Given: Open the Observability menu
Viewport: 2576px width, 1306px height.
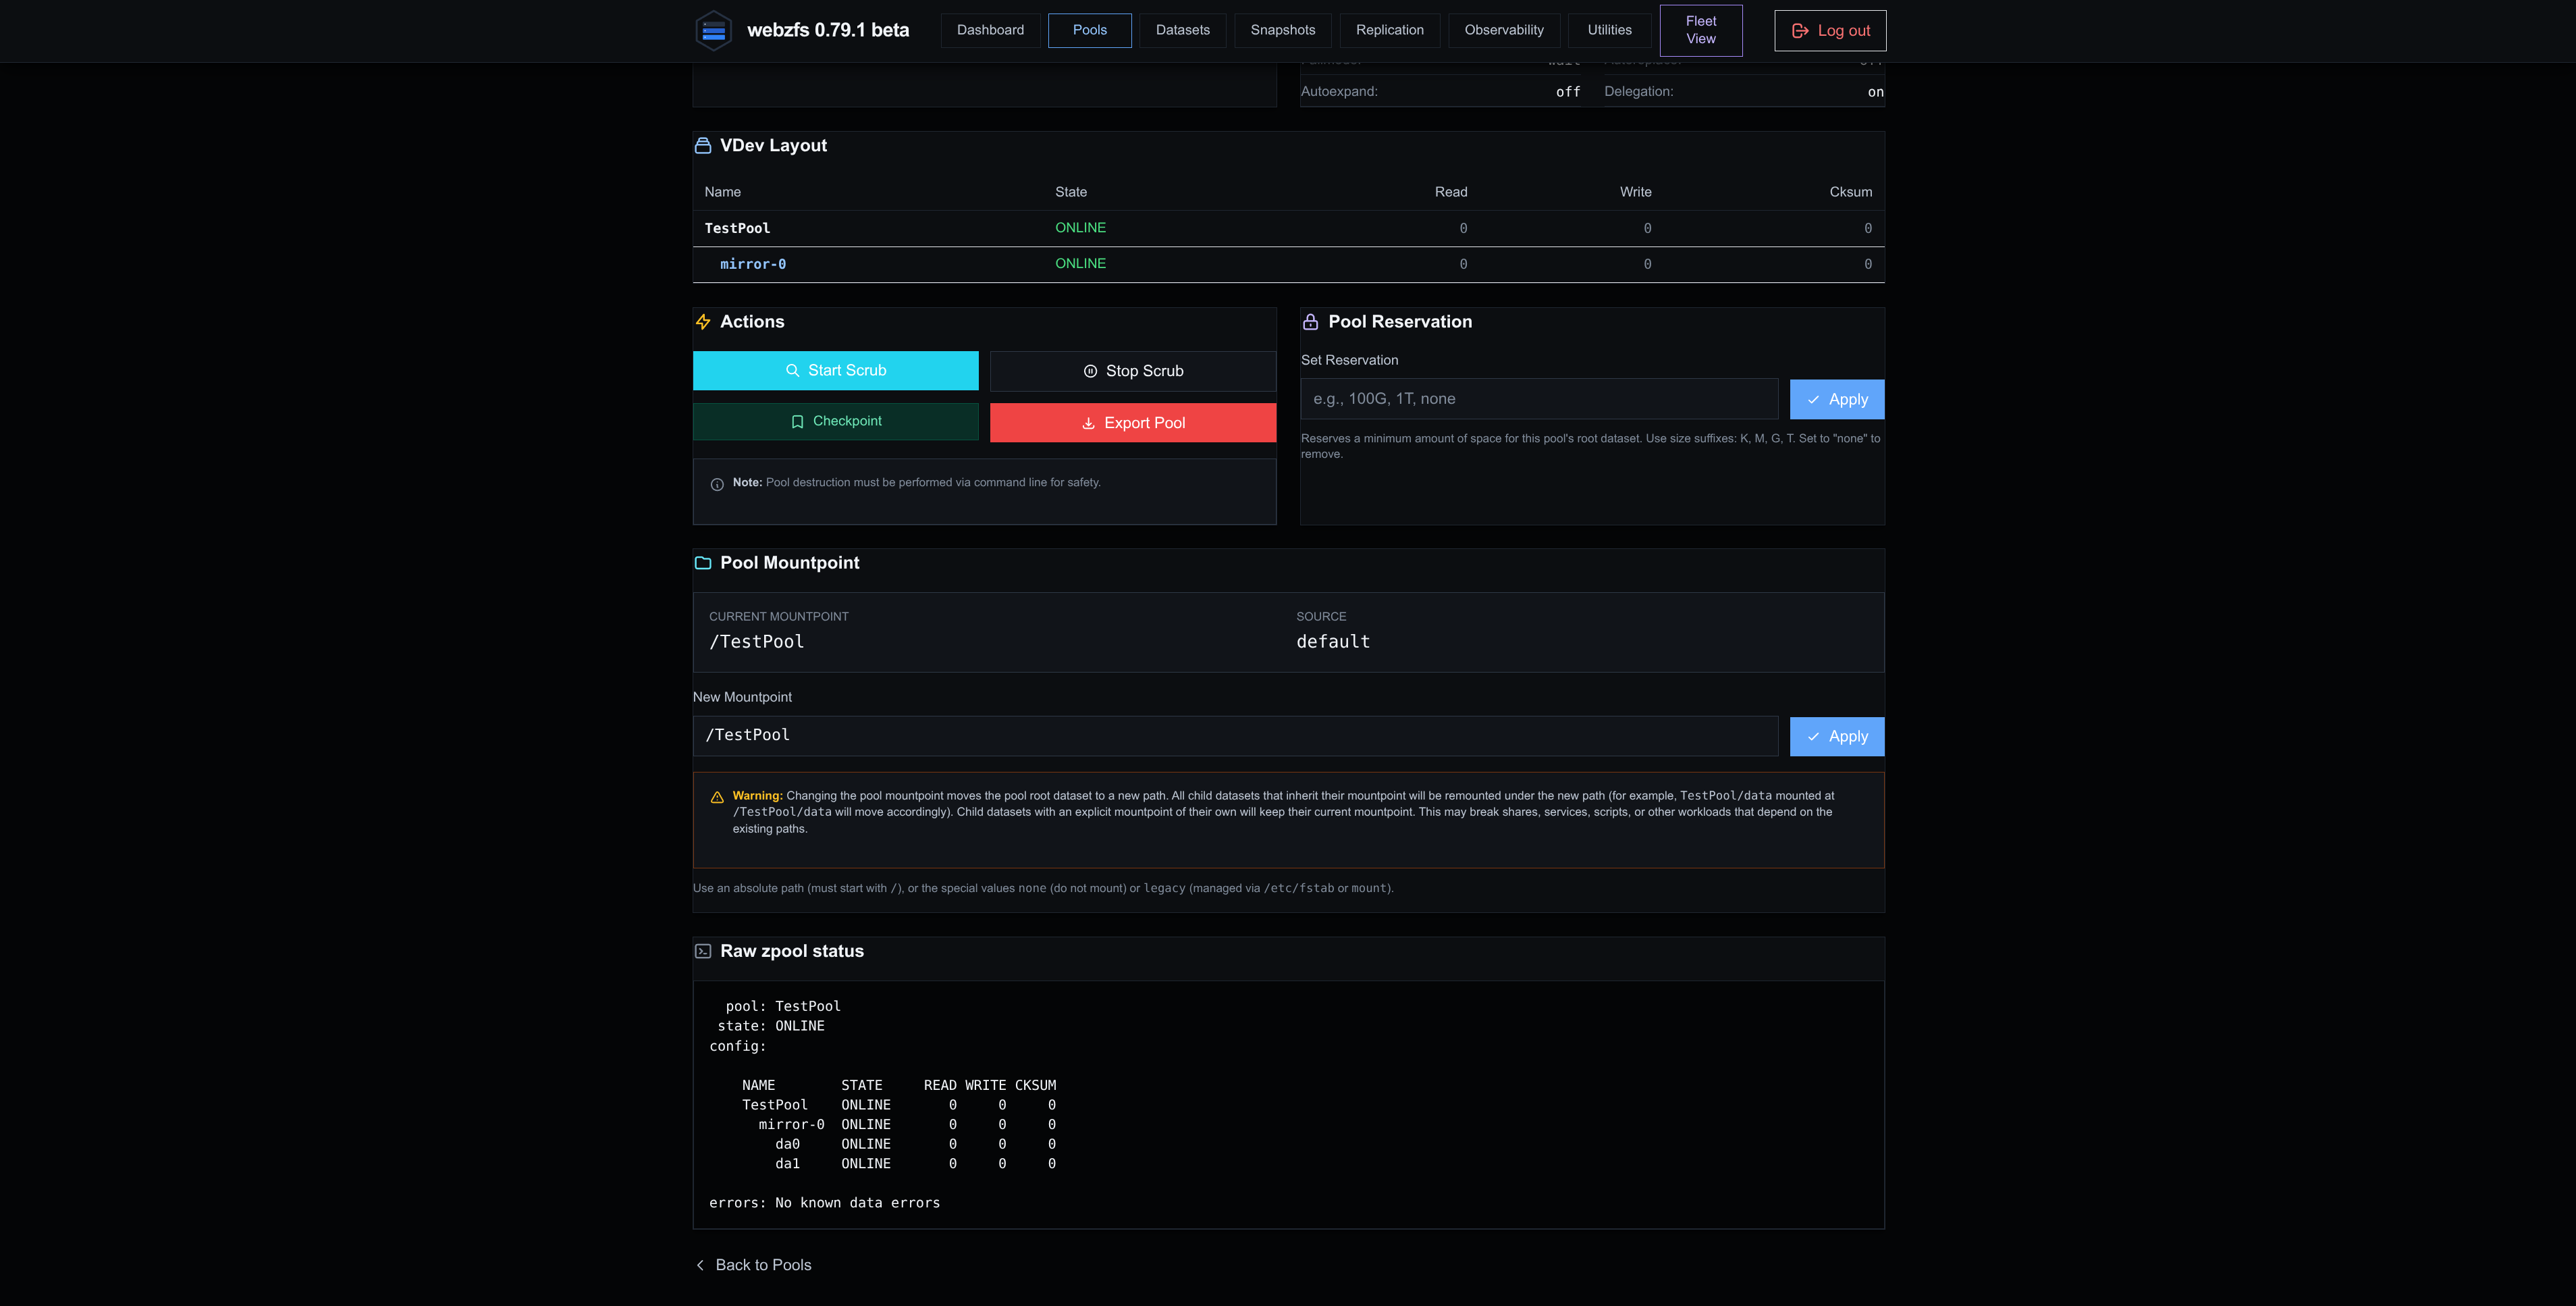Looking at the screenshot, I should 1503,30.
